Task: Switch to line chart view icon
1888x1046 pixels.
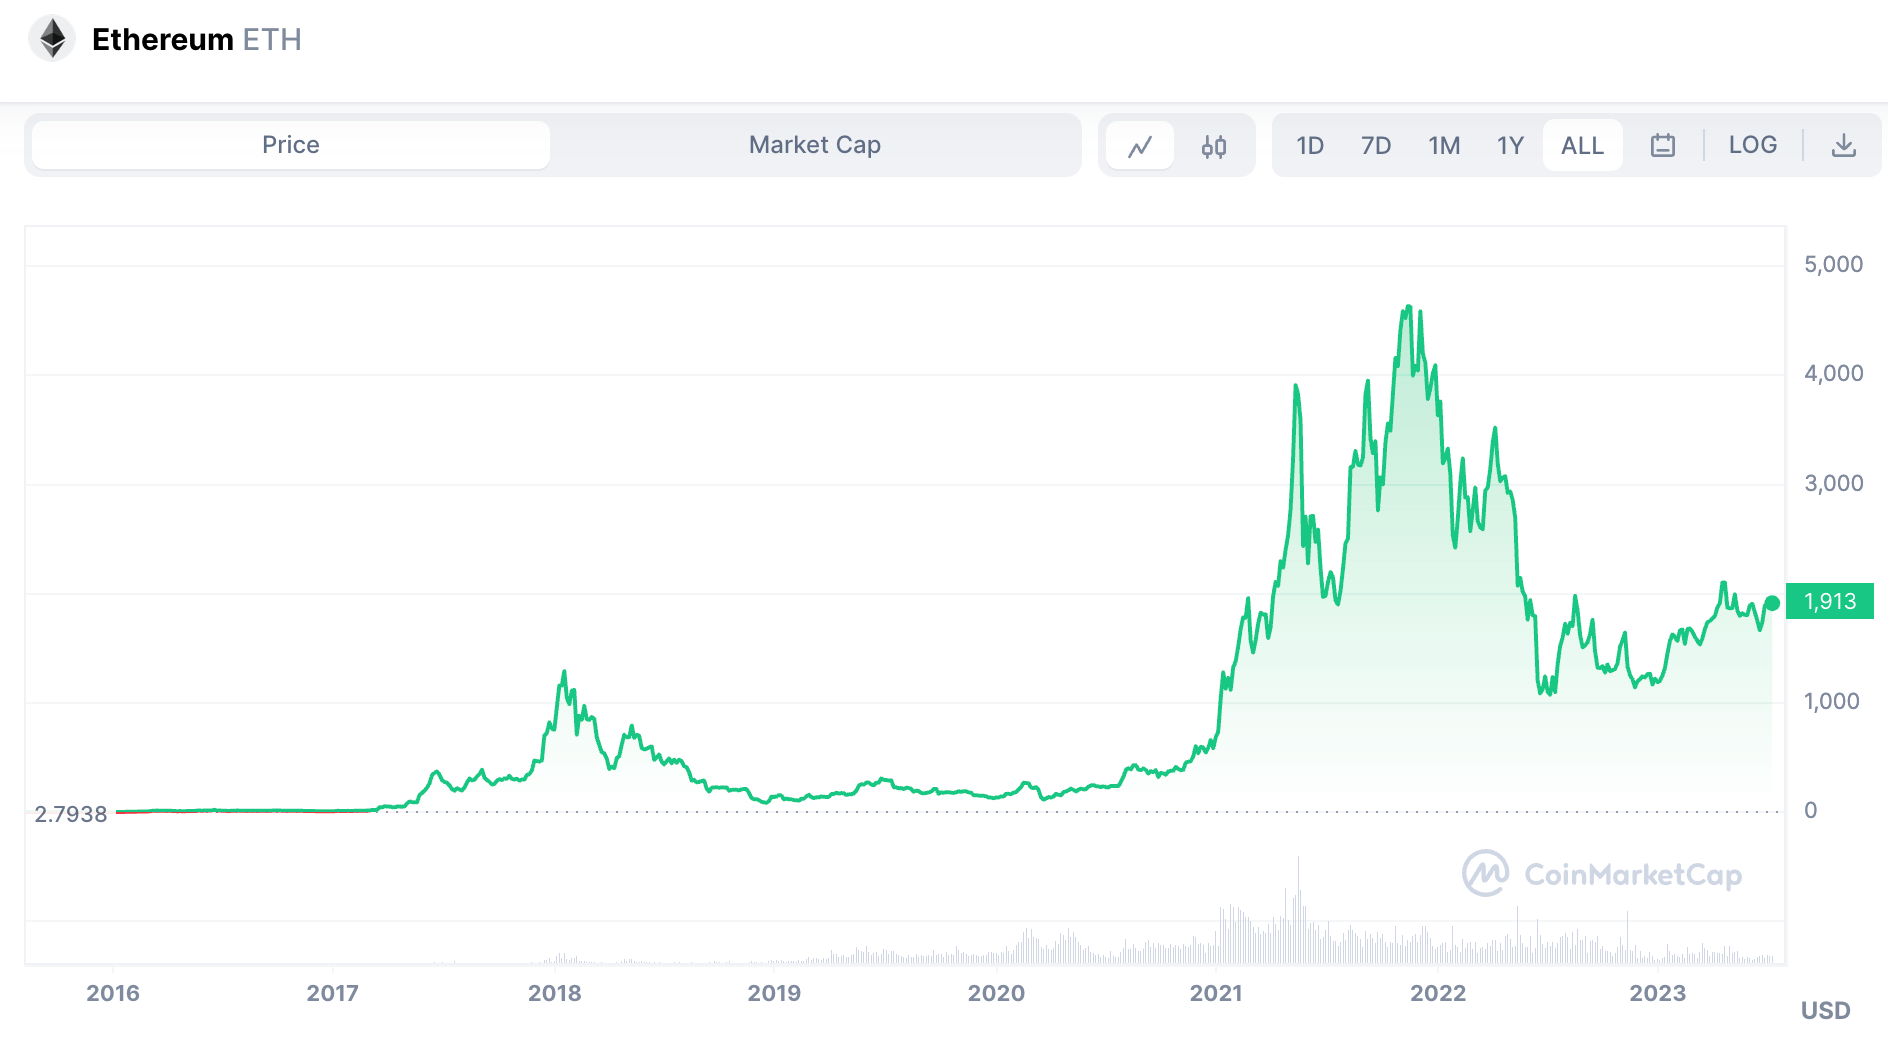Action: pyautogui.click(x=1140, y=146)
